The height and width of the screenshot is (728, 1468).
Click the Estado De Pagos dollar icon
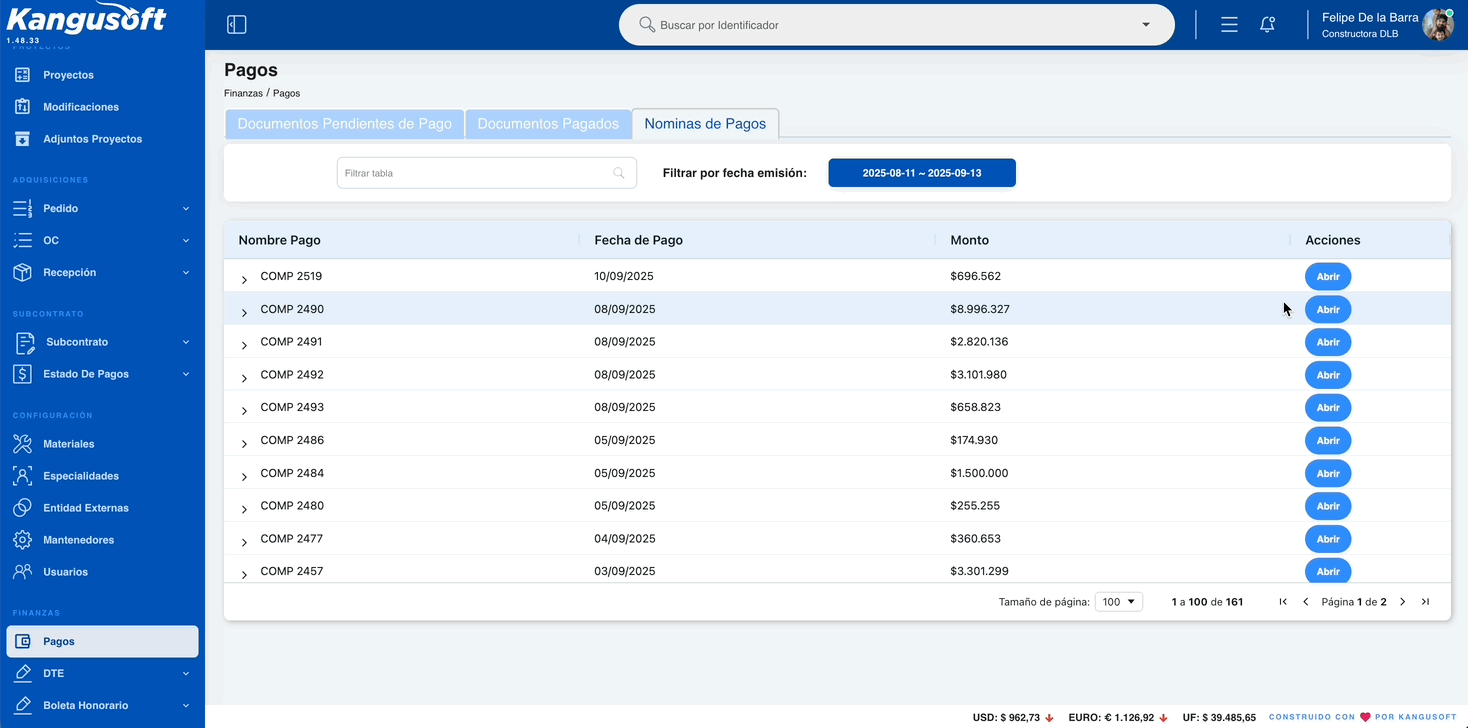click(22, 374)
